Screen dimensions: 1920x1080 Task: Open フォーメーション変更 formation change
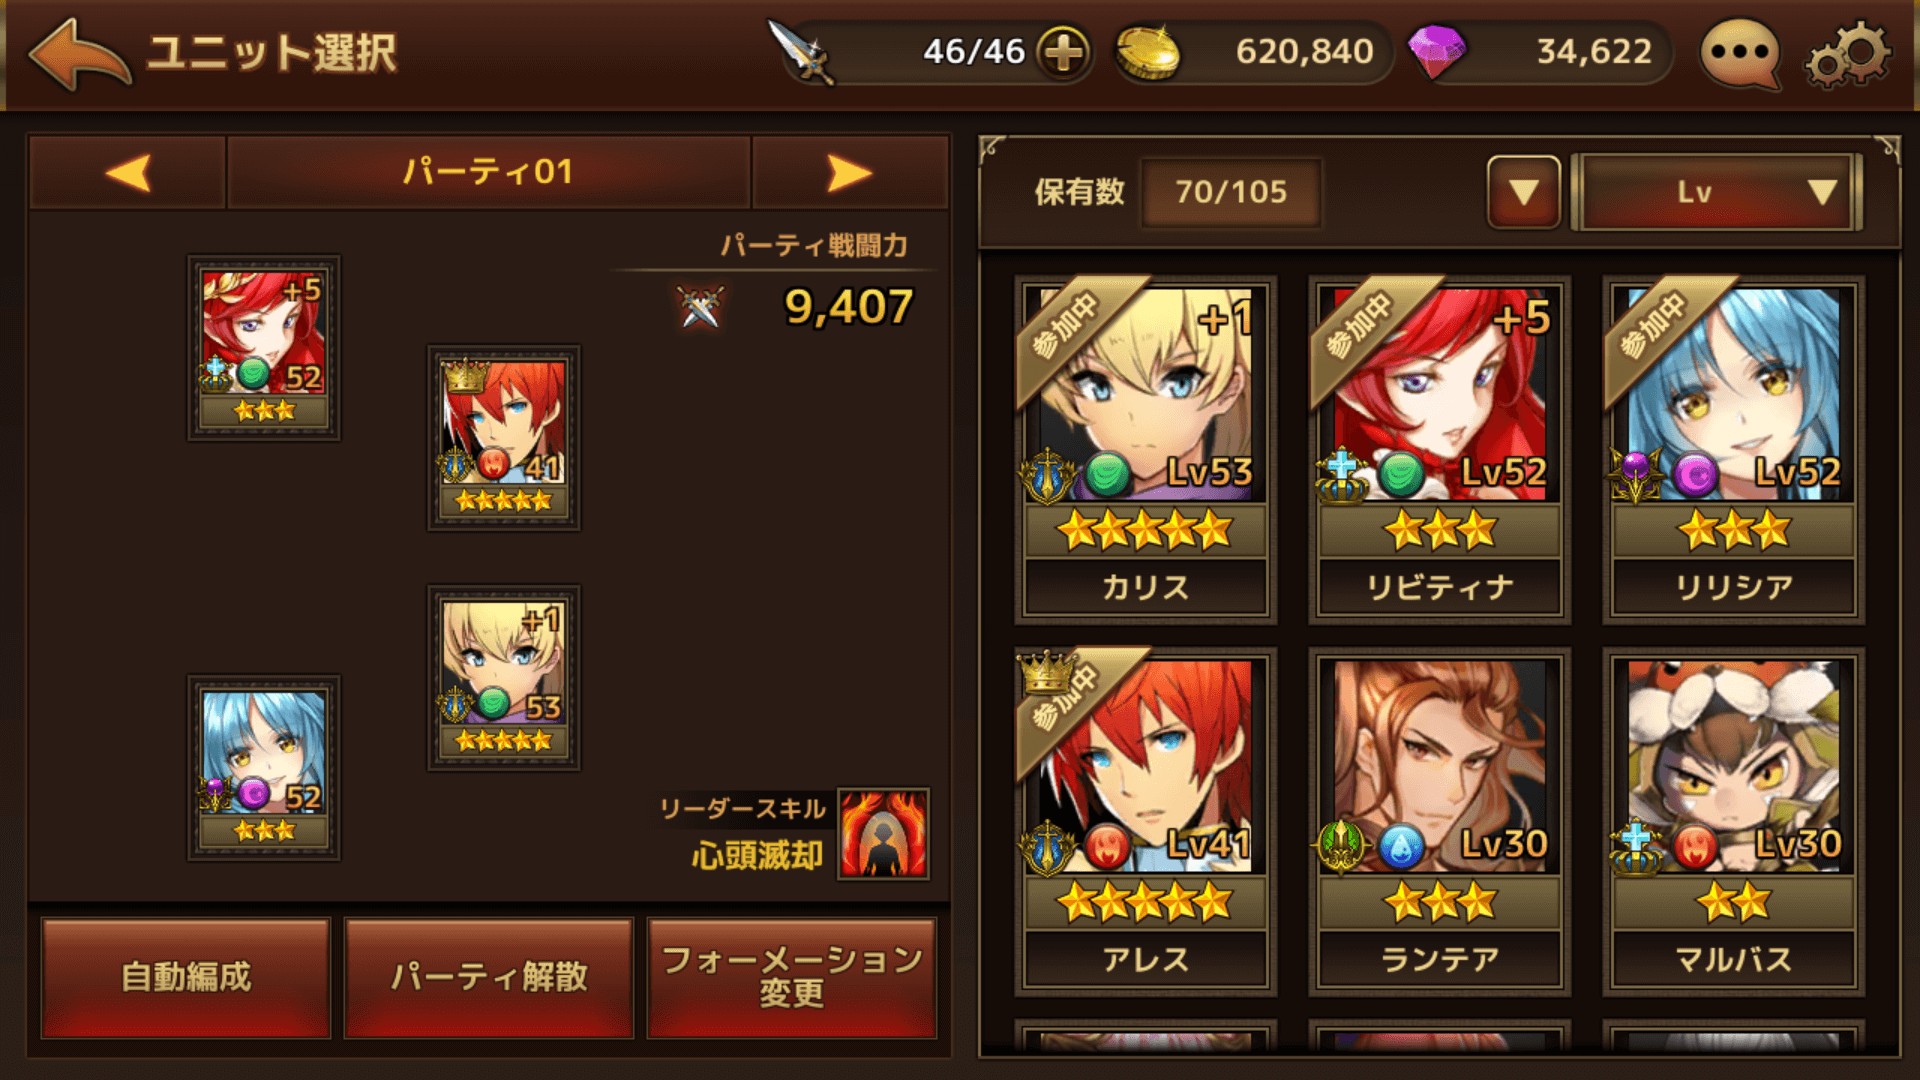tap(792, 977)
